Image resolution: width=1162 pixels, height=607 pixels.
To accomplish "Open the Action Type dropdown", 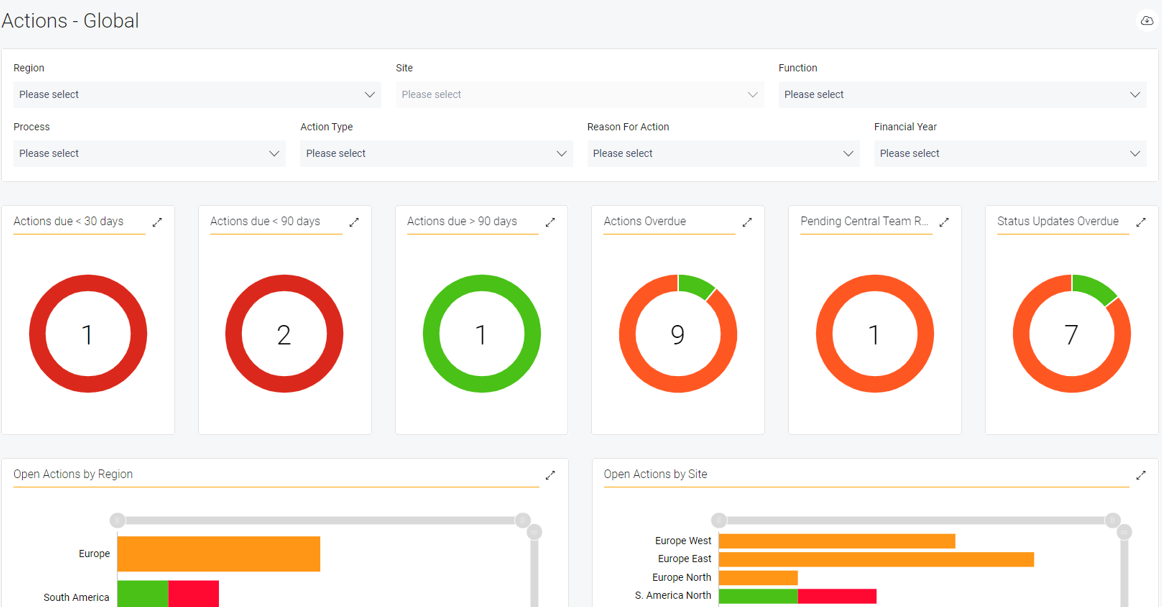I will (436, 153).
